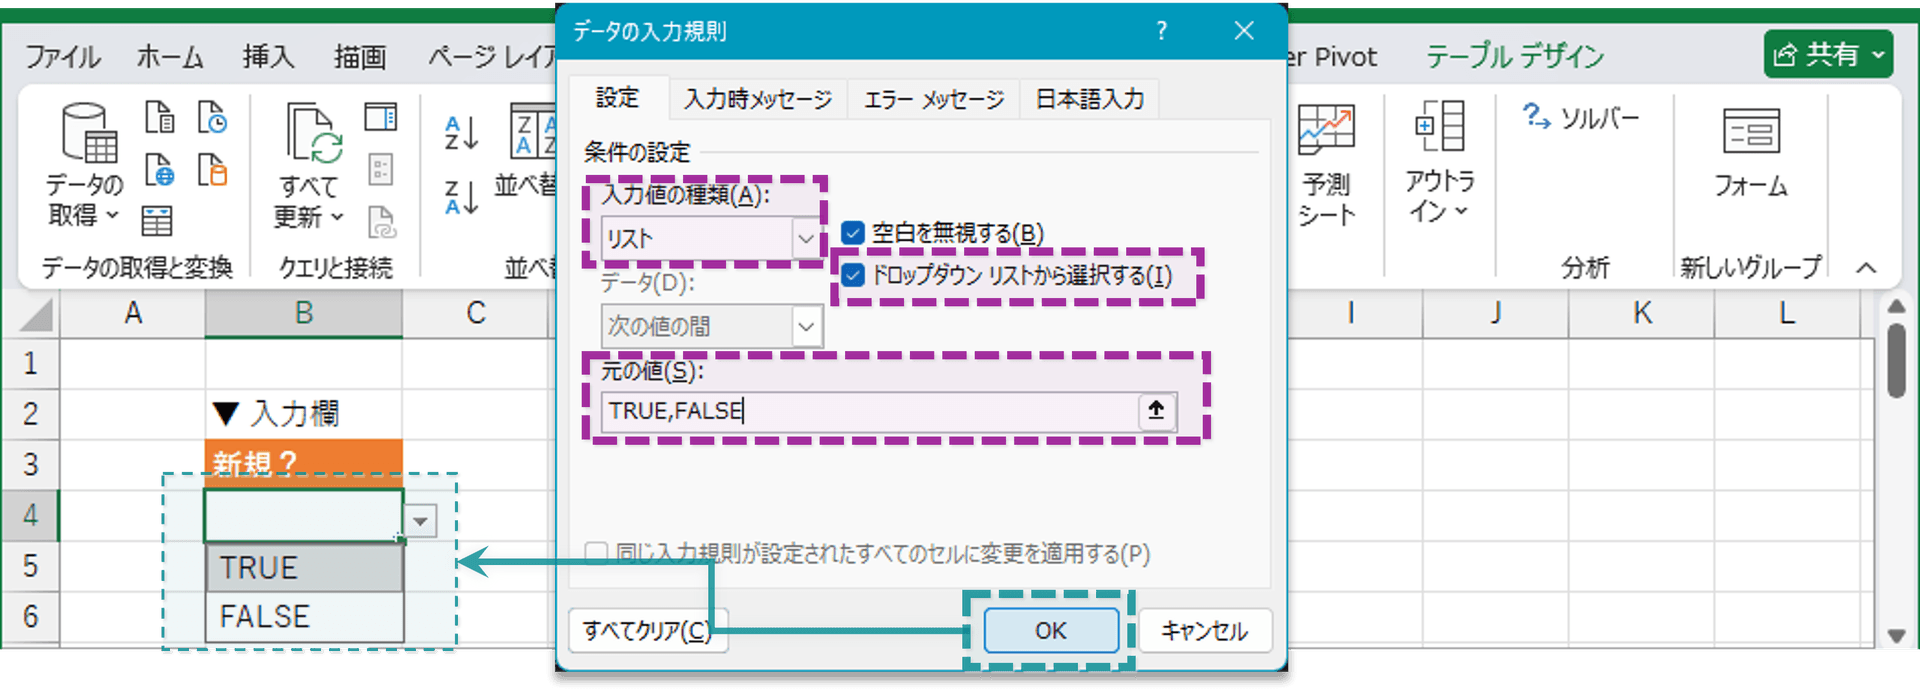This screenshot has height=691, width=1920.
Task: Open the データの取得 (Get Data) menu
Action: click(85, 163)
